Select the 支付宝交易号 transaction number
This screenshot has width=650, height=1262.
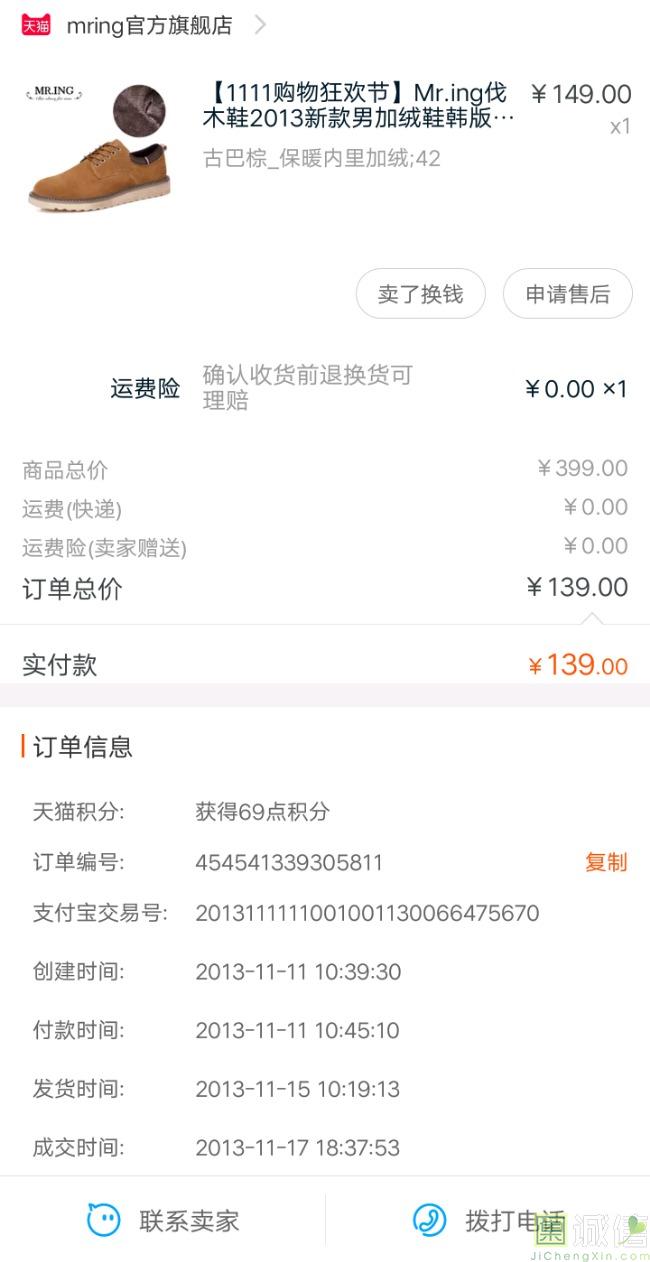click(x=367, y=913)
